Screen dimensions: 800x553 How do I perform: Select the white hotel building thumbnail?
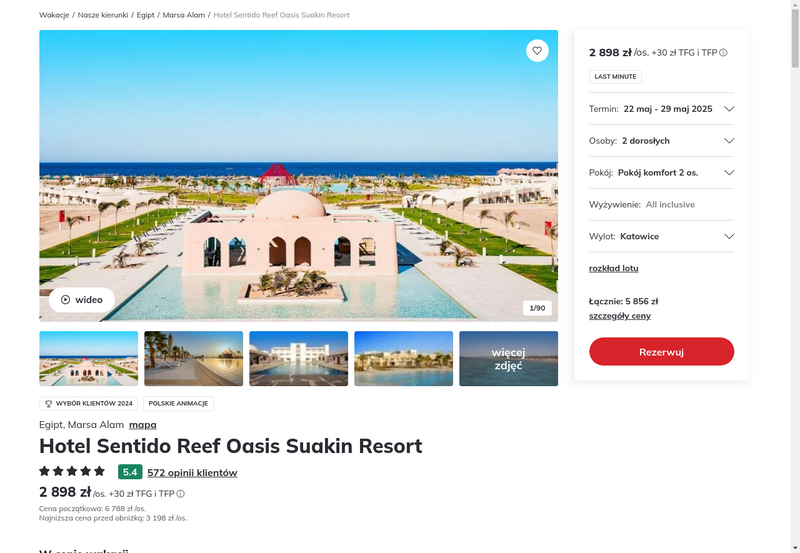pyautogui.click(x=298, y=359)
